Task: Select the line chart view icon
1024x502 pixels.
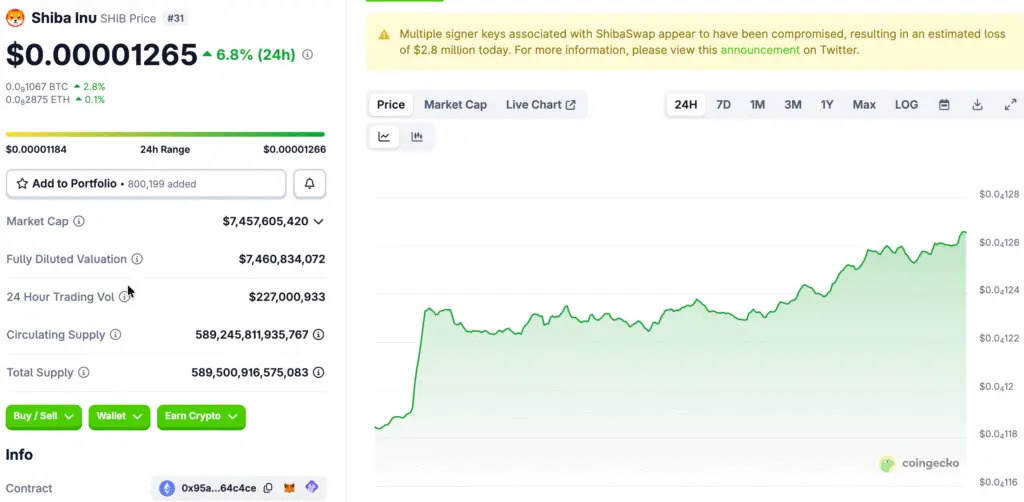Action: coord(384,137)
